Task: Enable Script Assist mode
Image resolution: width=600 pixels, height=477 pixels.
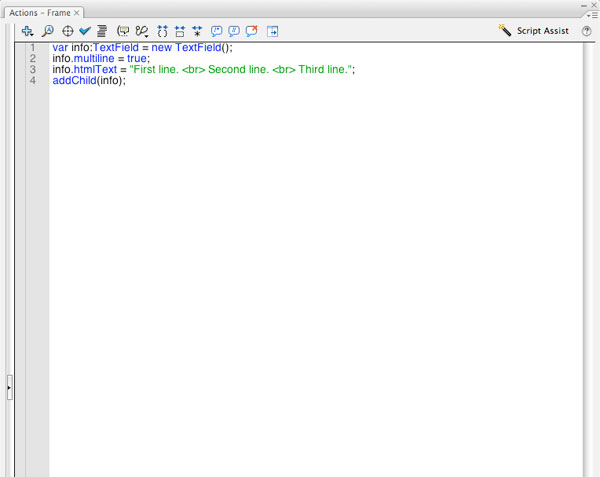Action: 533,31
